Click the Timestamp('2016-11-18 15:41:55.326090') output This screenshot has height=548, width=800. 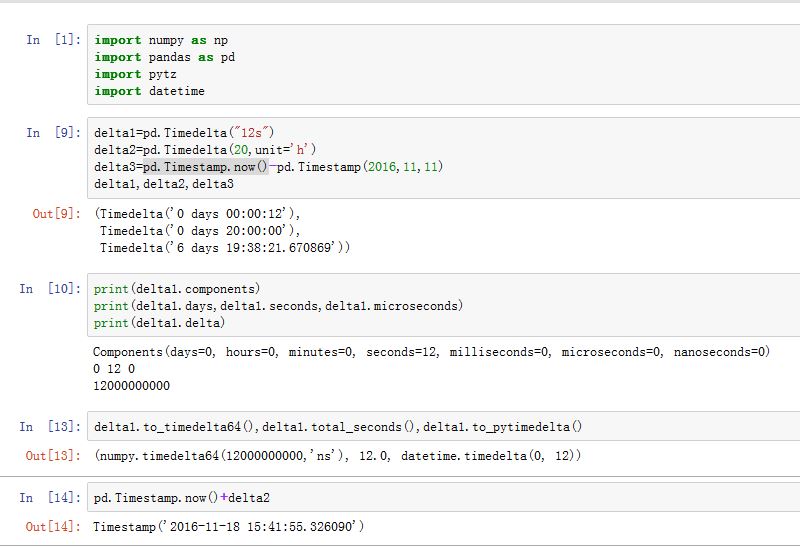228,526
